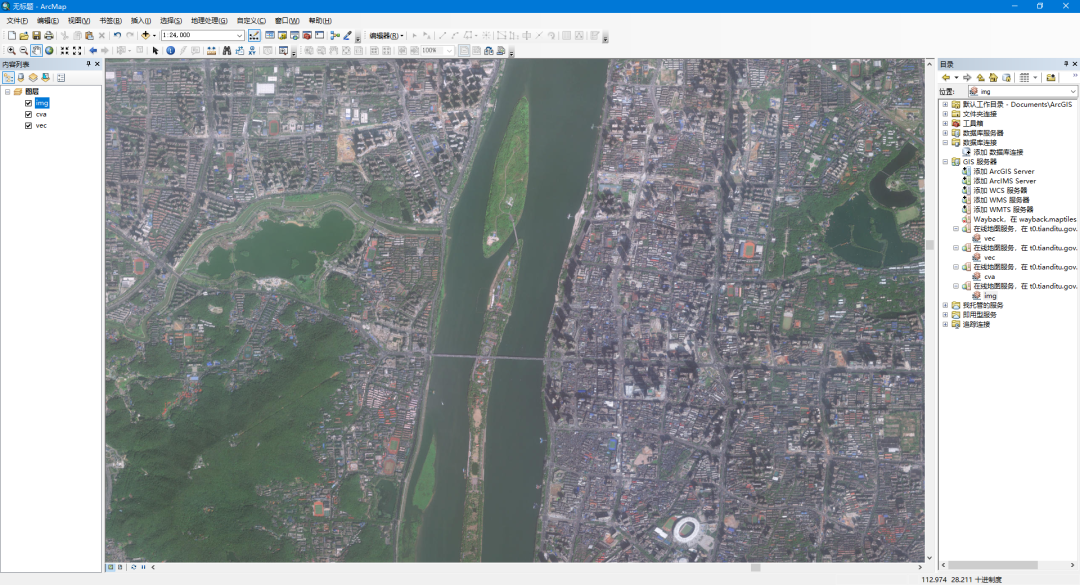Activate the Identify info tool

pos(170,50)
